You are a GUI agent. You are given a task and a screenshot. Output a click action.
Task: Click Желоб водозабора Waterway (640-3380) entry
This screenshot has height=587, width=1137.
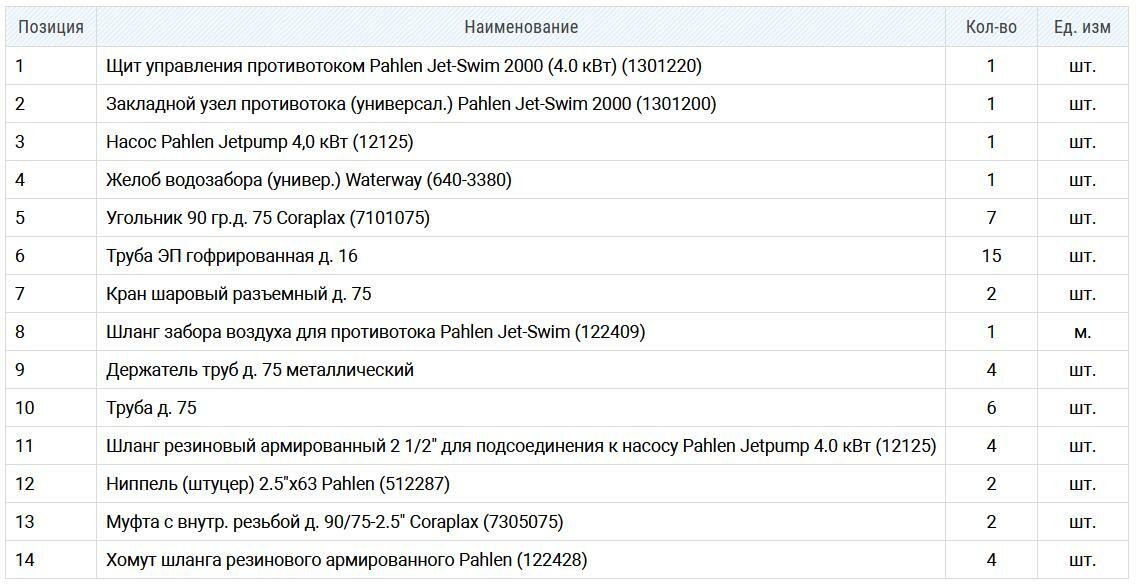point(309,180)
